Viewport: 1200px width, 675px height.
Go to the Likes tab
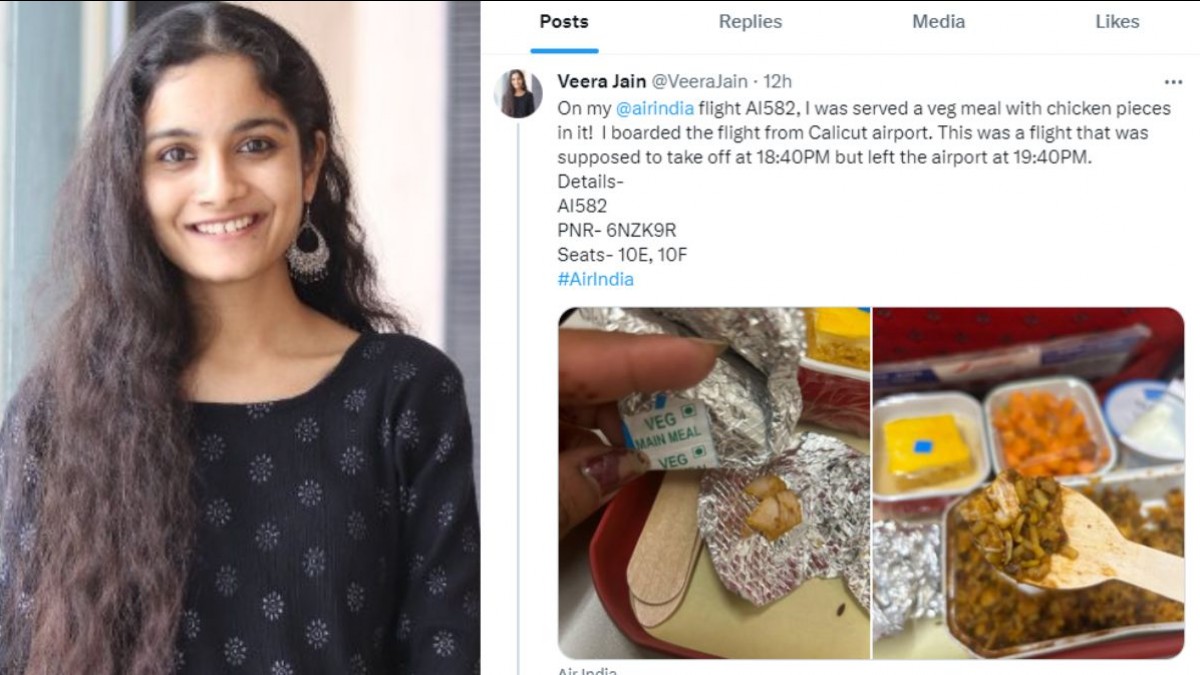[1117, 22]
